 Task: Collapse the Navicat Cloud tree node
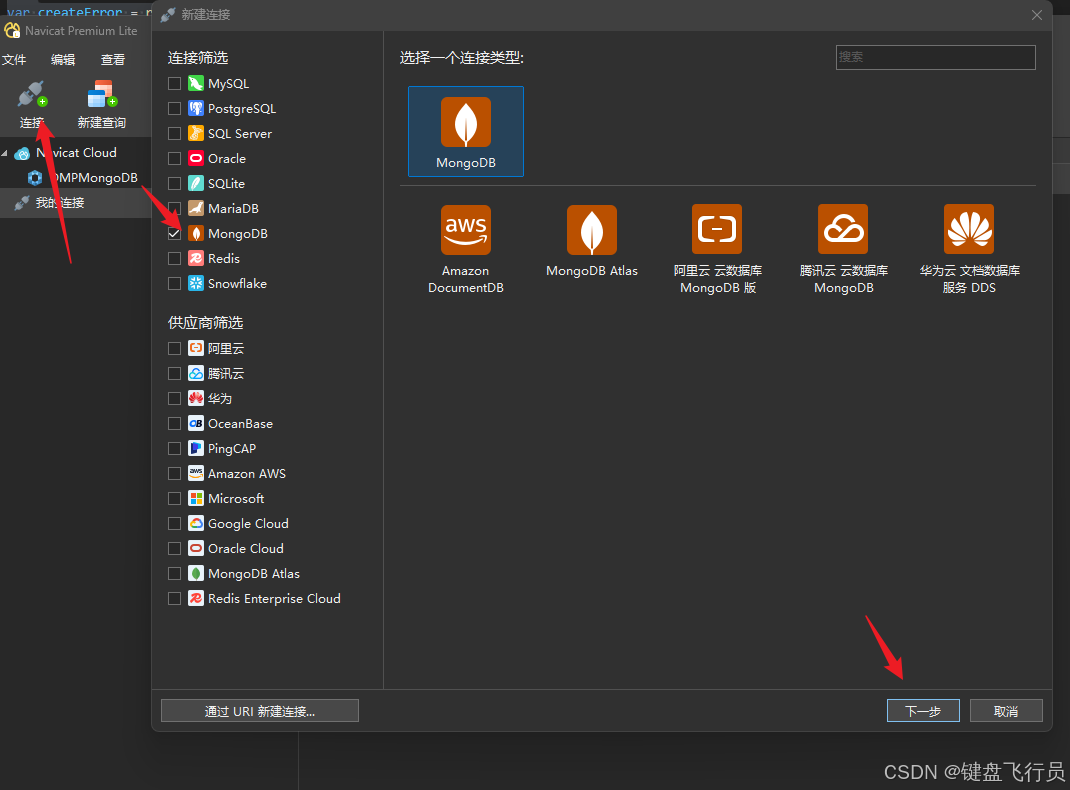click(x=5, y=153)
